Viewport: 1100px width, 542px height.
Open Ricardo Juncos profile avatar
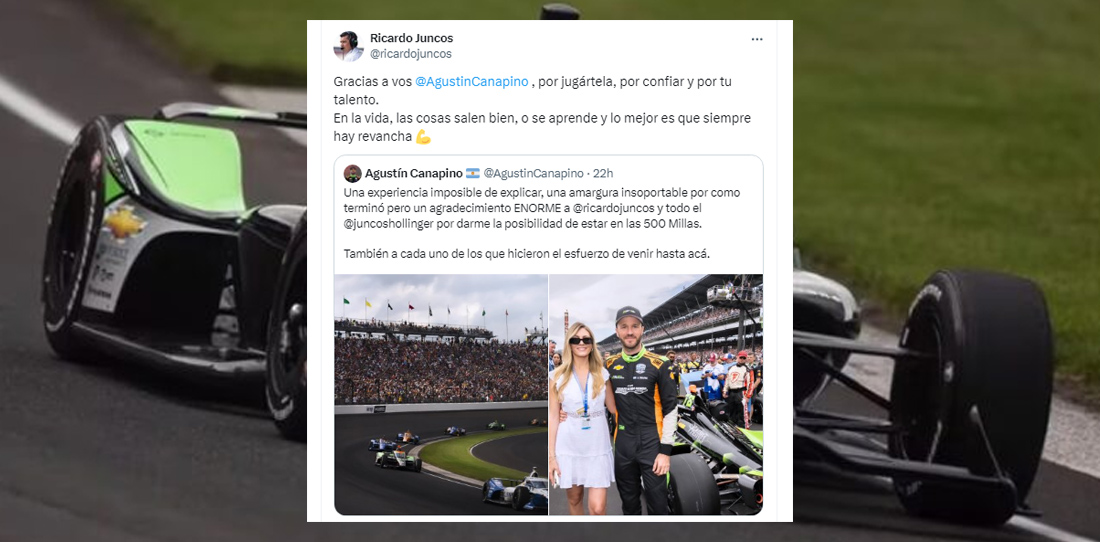348,46
